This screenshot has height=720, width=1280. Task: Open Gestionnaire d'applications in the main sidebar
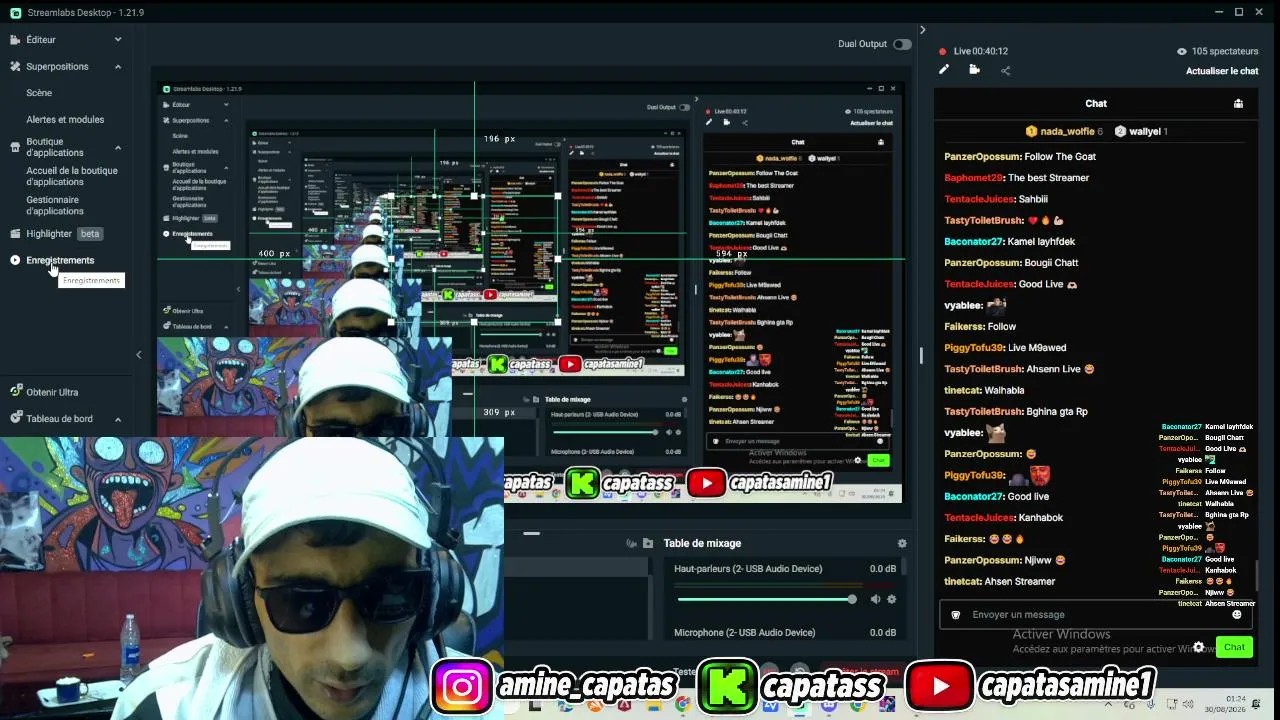click(55, 205)
